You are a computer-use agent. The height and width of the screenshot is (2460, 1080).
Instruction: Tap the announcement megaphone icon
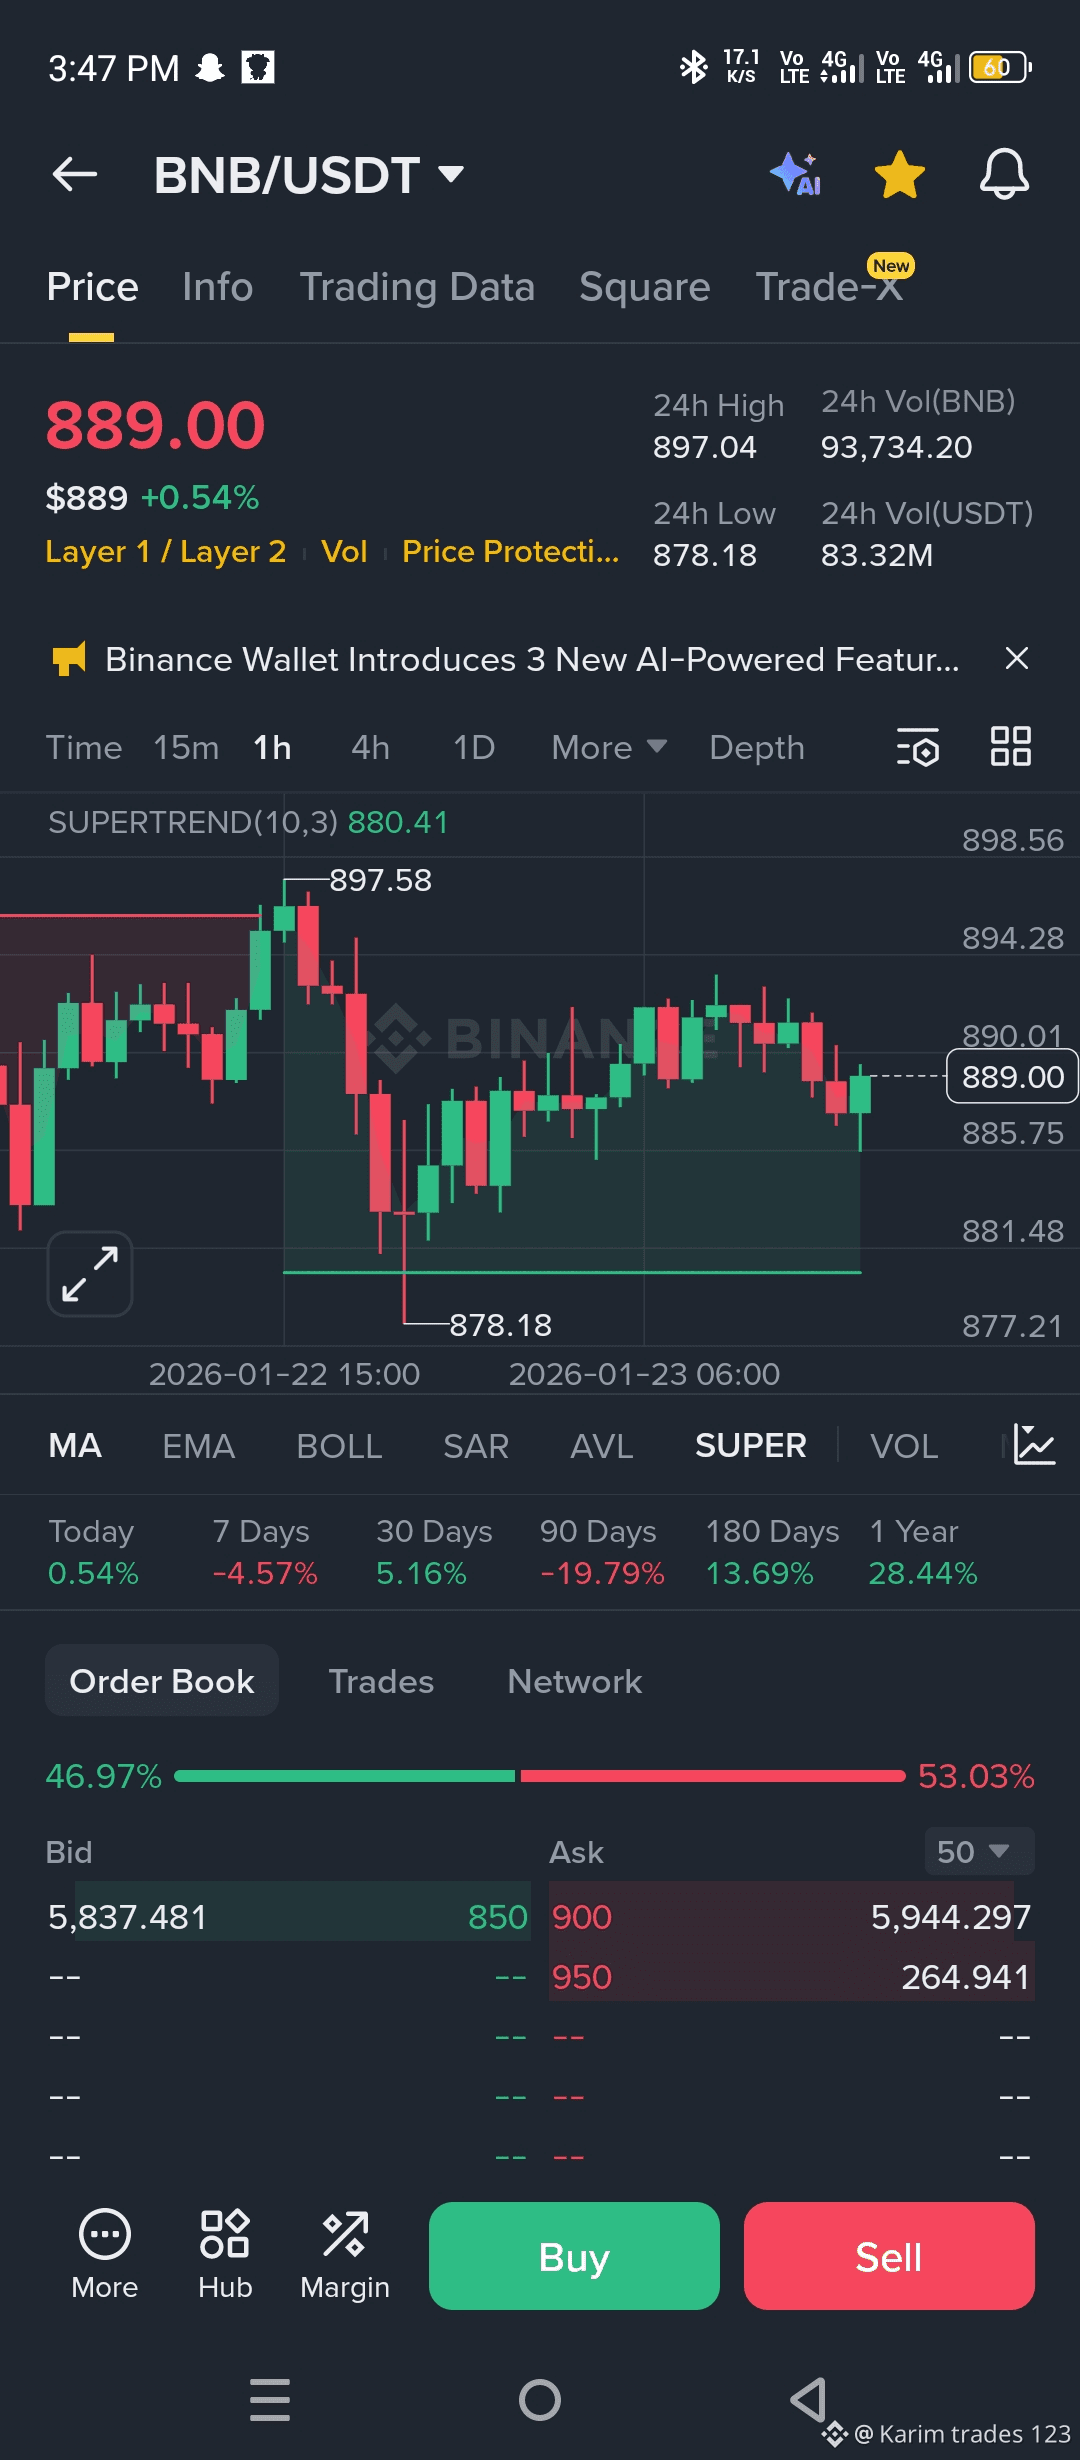[69, 659]
